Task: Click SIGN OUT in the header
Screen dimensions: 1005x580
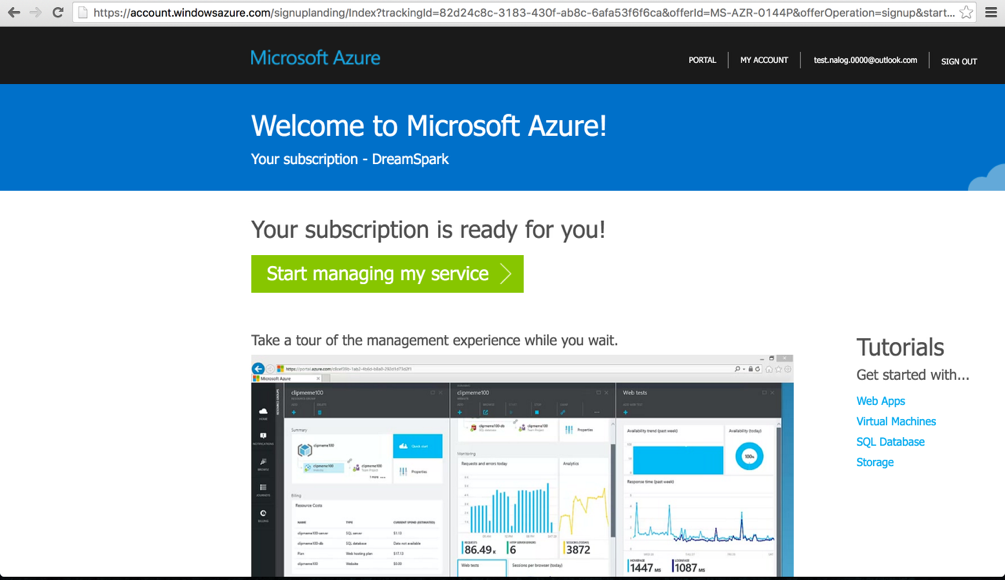Action: (958, 61)
